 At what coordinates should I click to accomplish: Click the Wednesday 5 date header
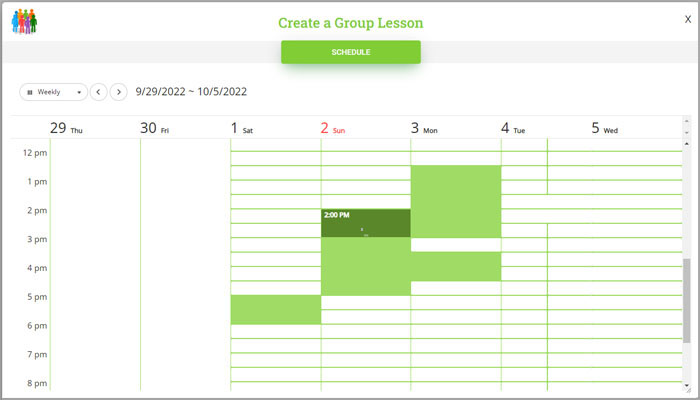(x=605, y=128)
